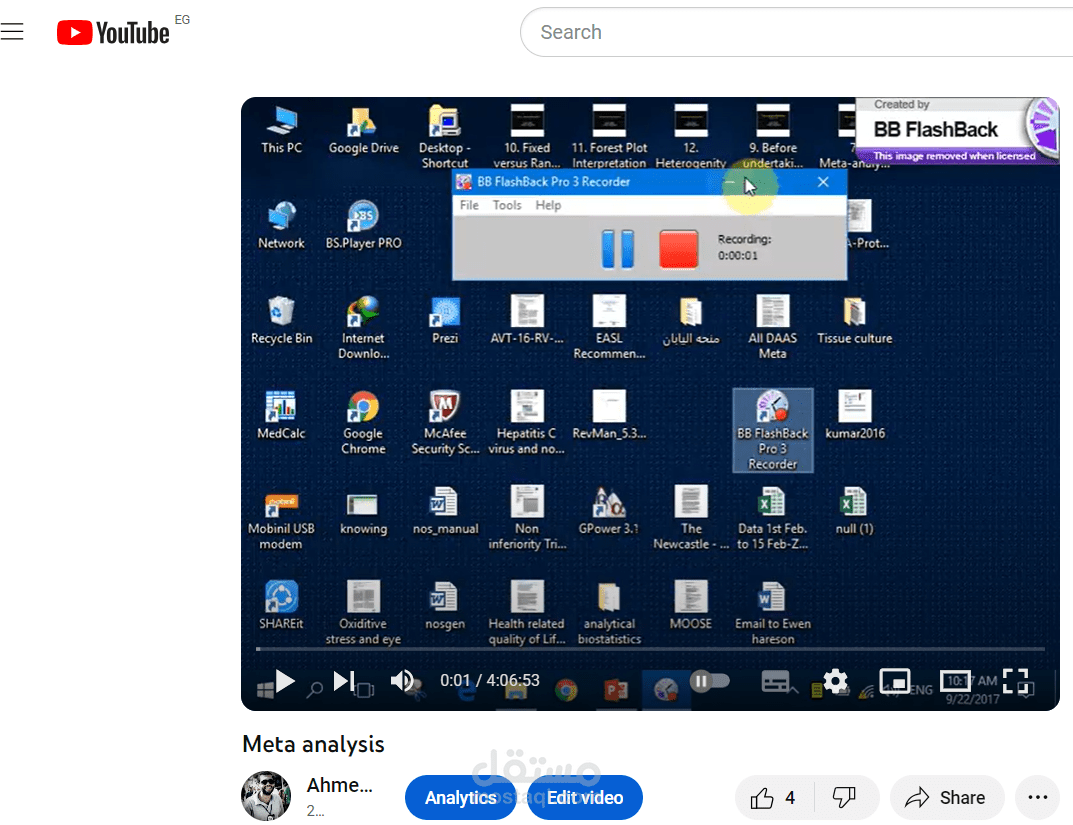
Task: Select the Google Drive desktop icon
Action: [363, 130]
